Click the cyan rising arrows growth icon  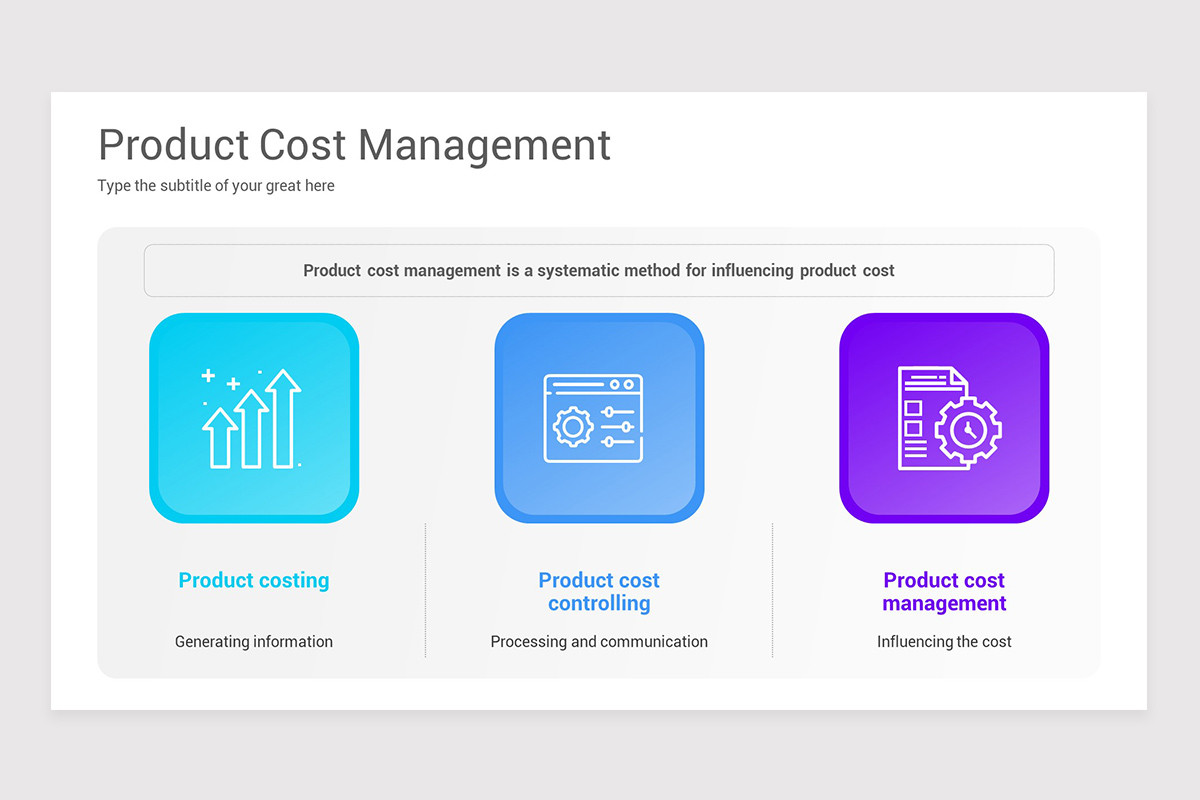(x=253, y=418)
